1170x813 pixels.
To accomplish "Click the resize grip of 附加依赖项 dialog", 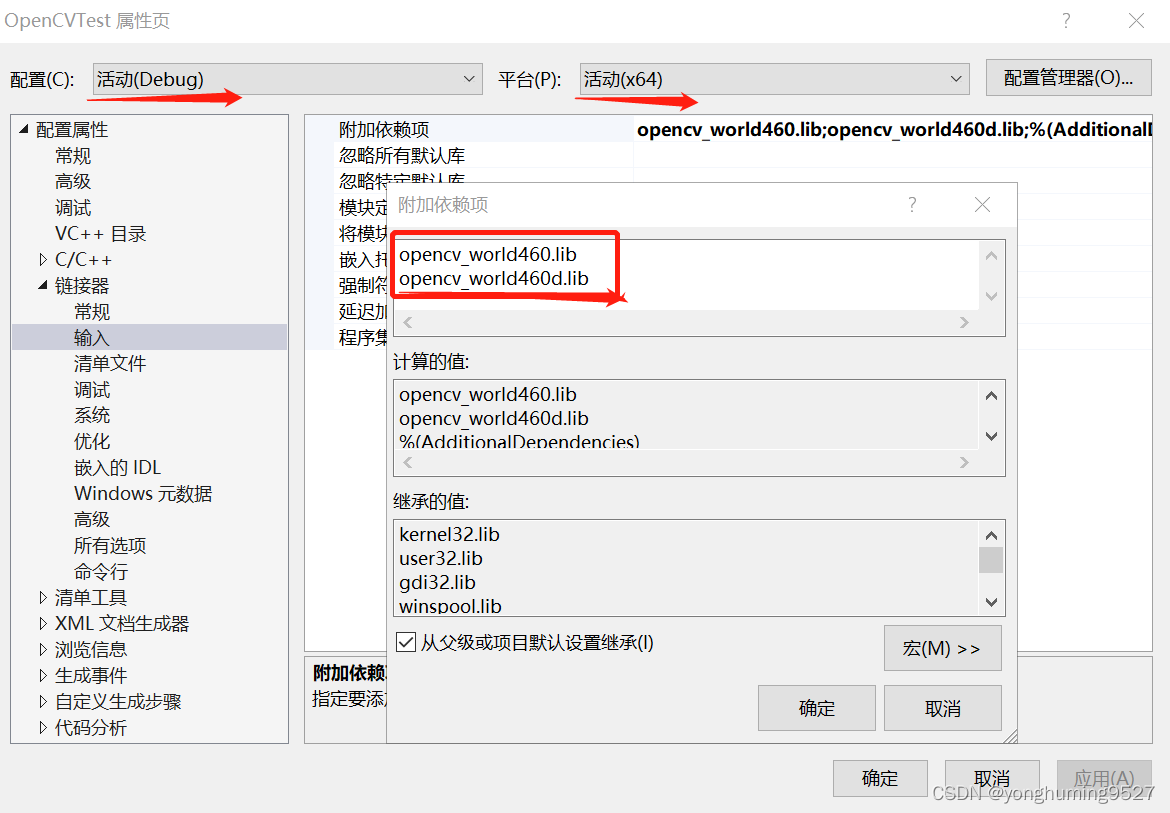I will (x=1012, y=737).
